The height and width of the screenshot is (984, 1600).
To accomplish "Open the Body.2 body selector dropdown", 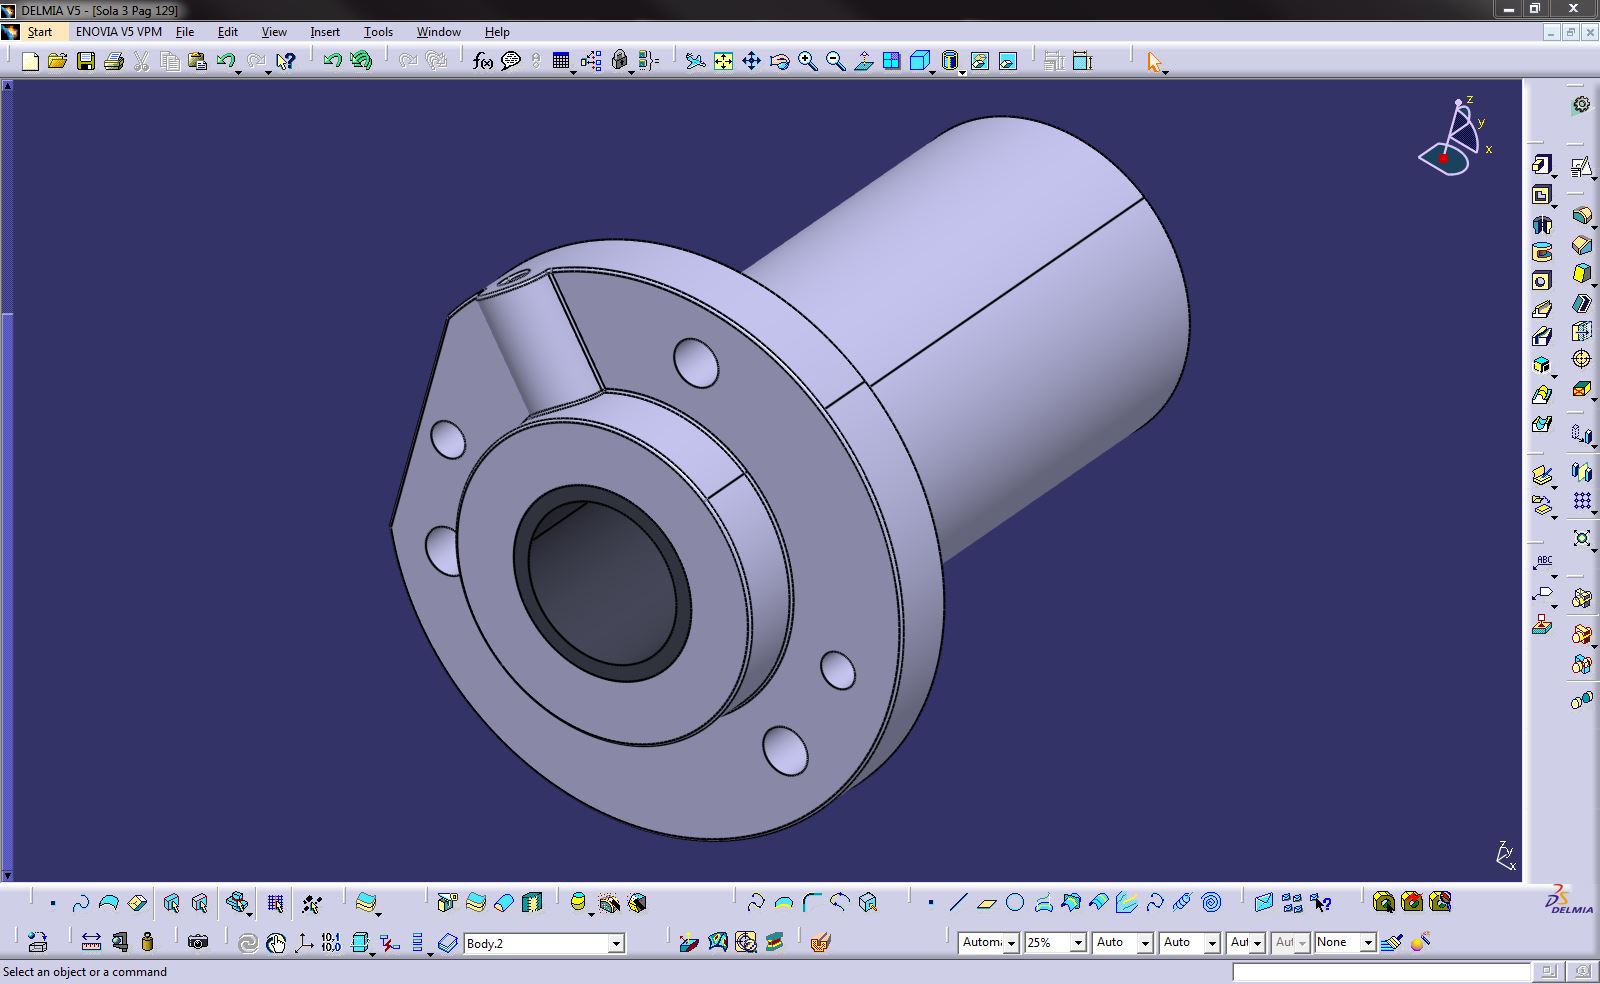I will [616, 943].
